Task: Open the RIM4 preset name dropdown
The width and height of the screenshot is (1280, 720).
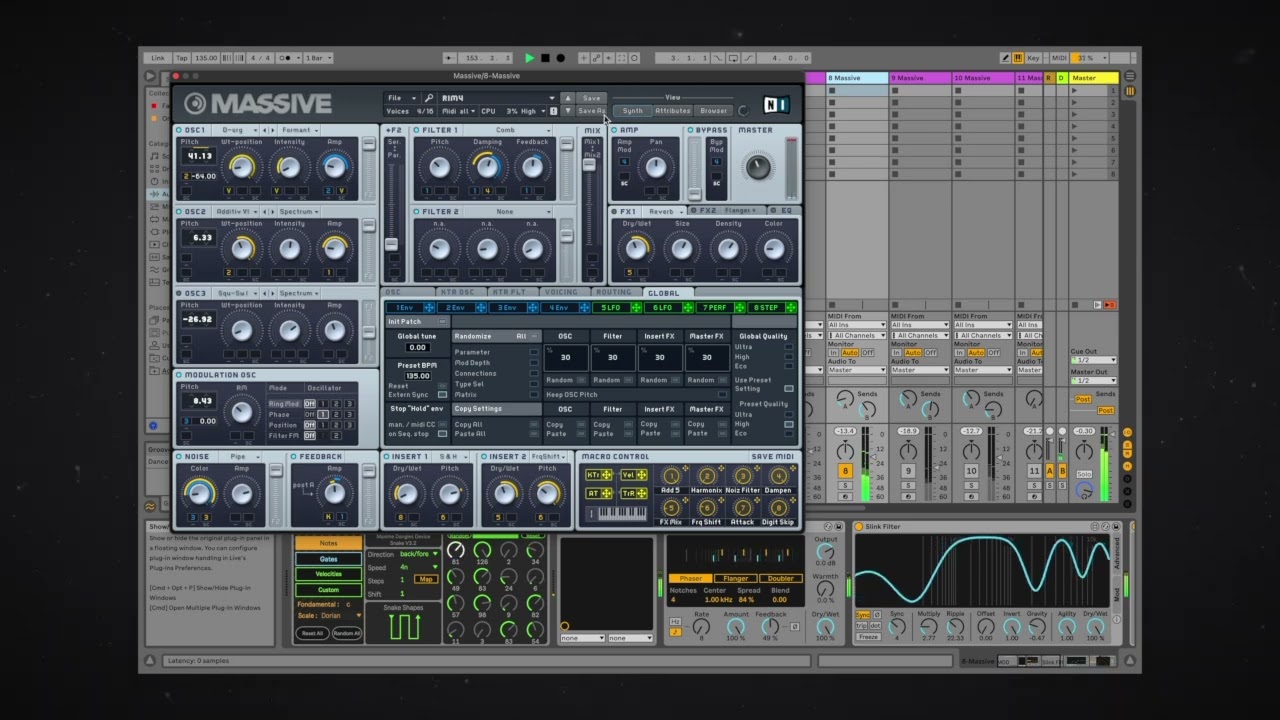Action: (497, 98)
